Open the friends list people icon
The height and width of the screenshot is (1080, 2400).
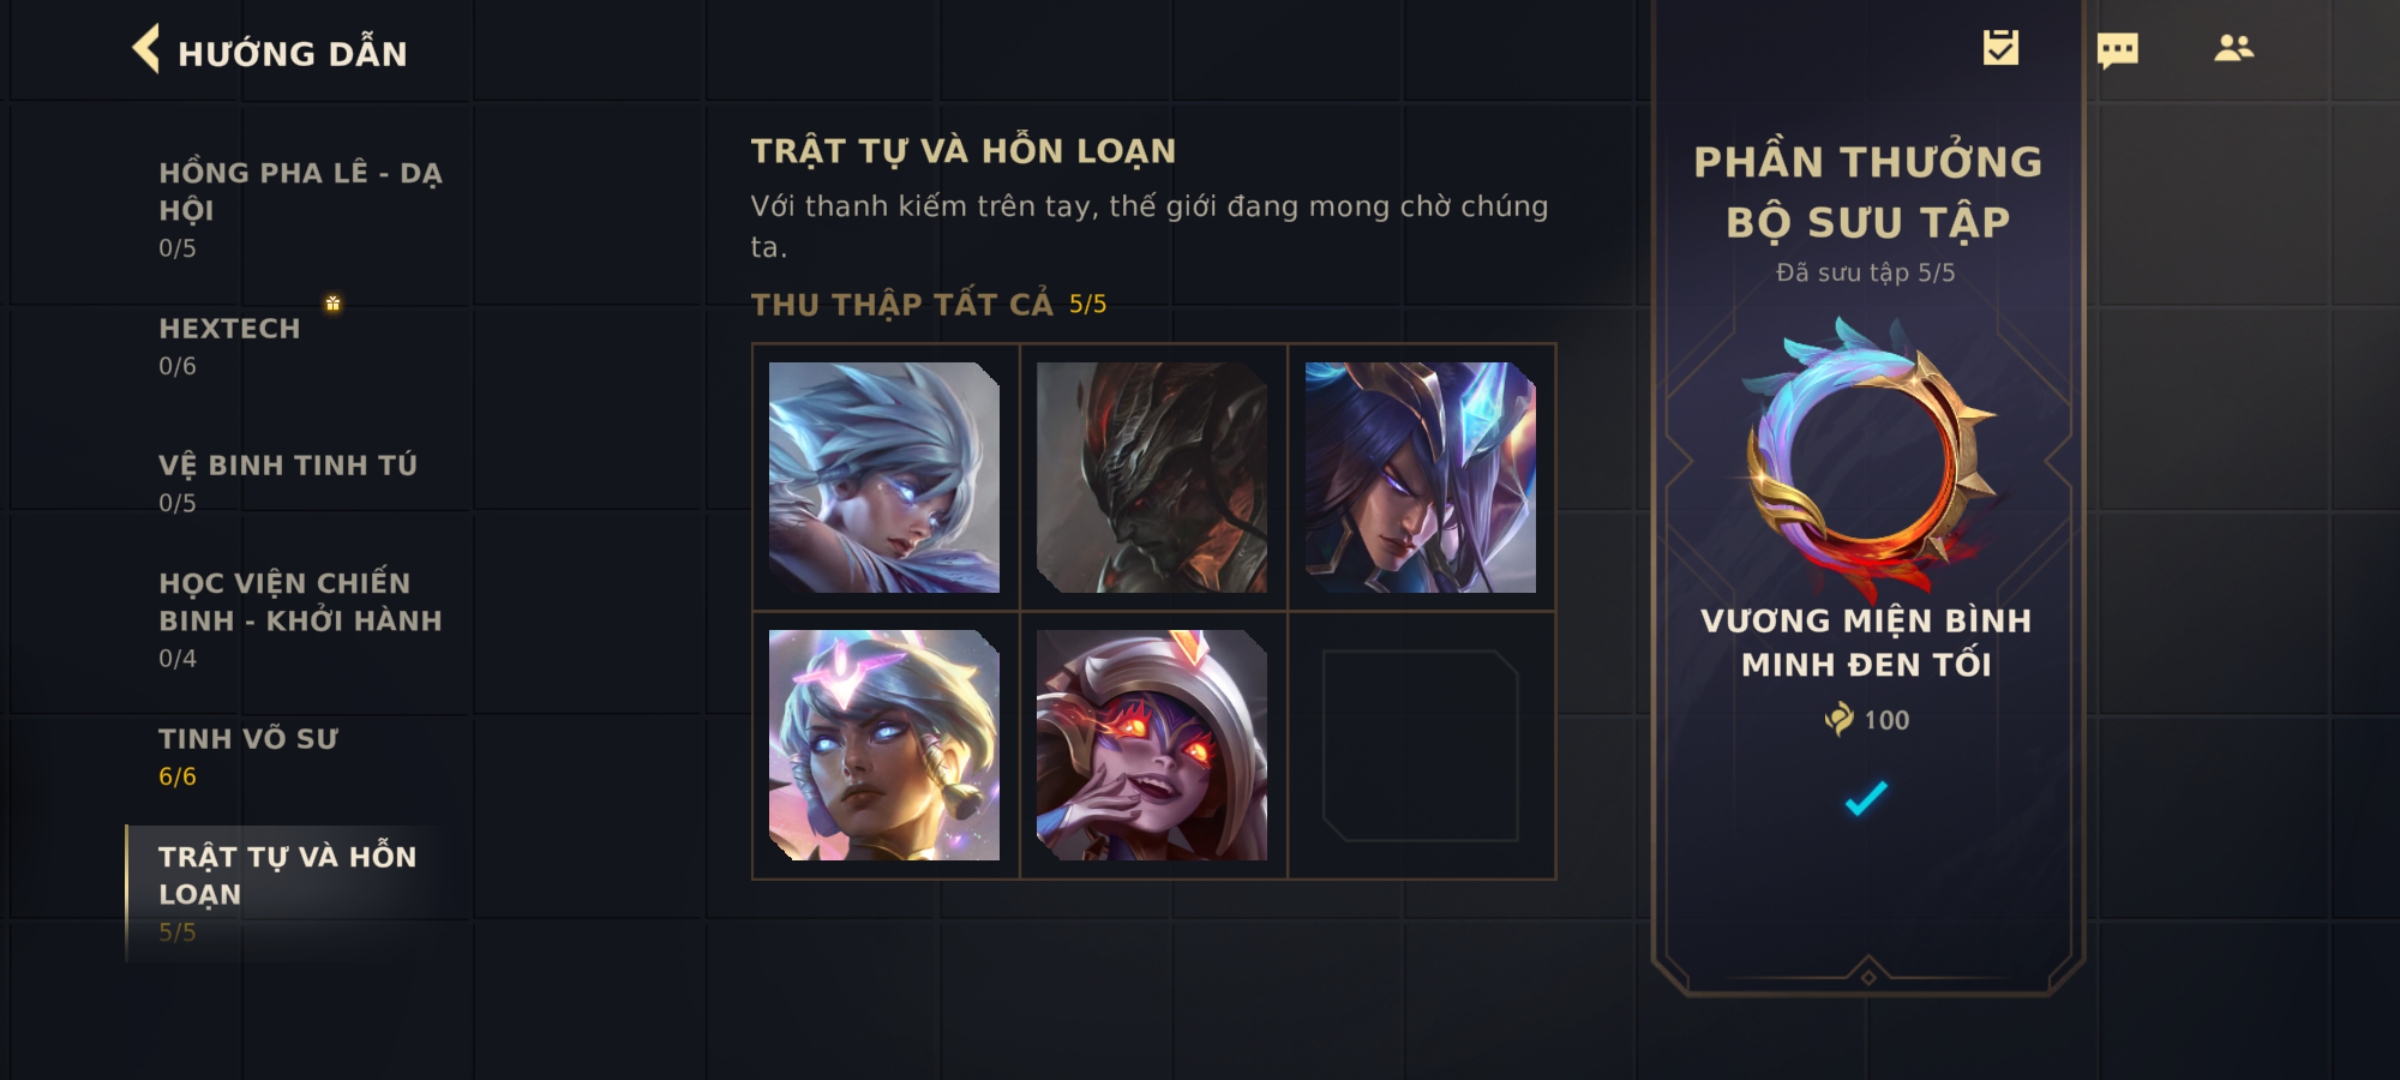(2234, 48)
